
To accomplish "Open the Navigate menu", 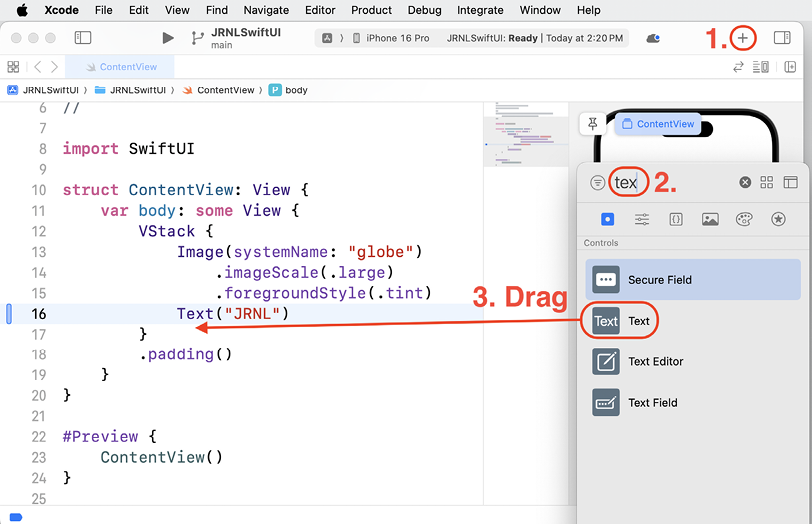I will pyautogui.click(x=266, y=10).
